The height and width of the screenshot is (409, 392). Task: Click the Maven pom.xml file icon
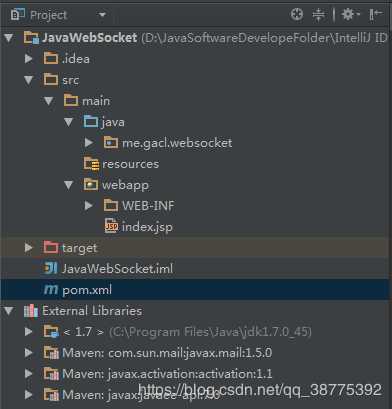[x=51, y=289]
